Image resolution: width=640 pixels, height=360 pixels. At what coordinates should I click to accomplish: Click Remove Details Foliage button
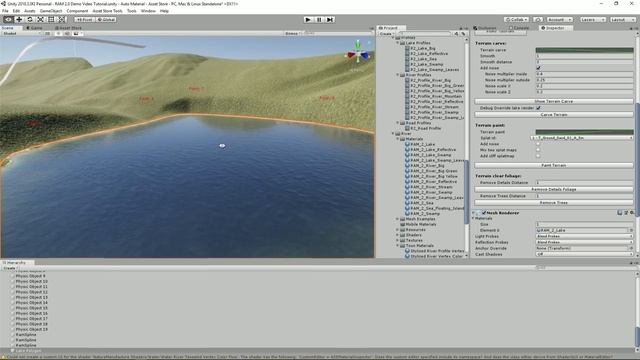554,189
